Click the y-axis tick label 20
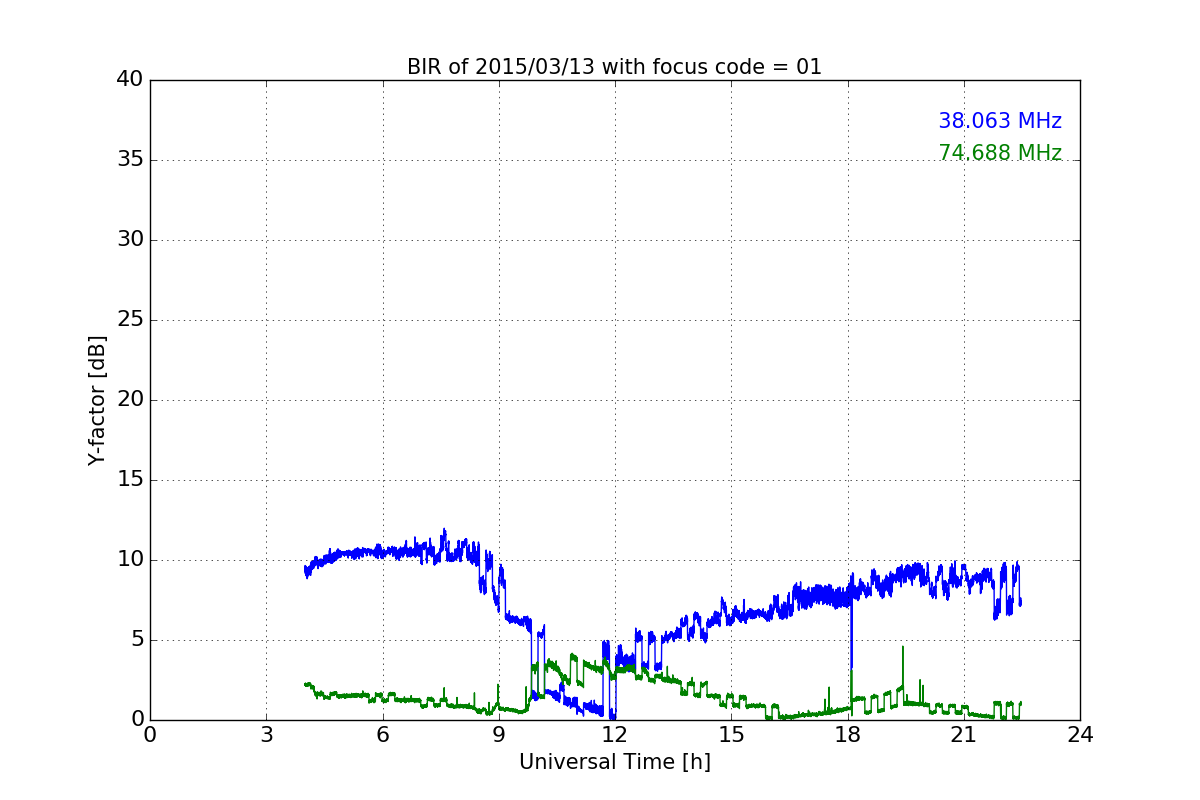1200x800 pixels. pyautogui.click(x=129, y=400)
